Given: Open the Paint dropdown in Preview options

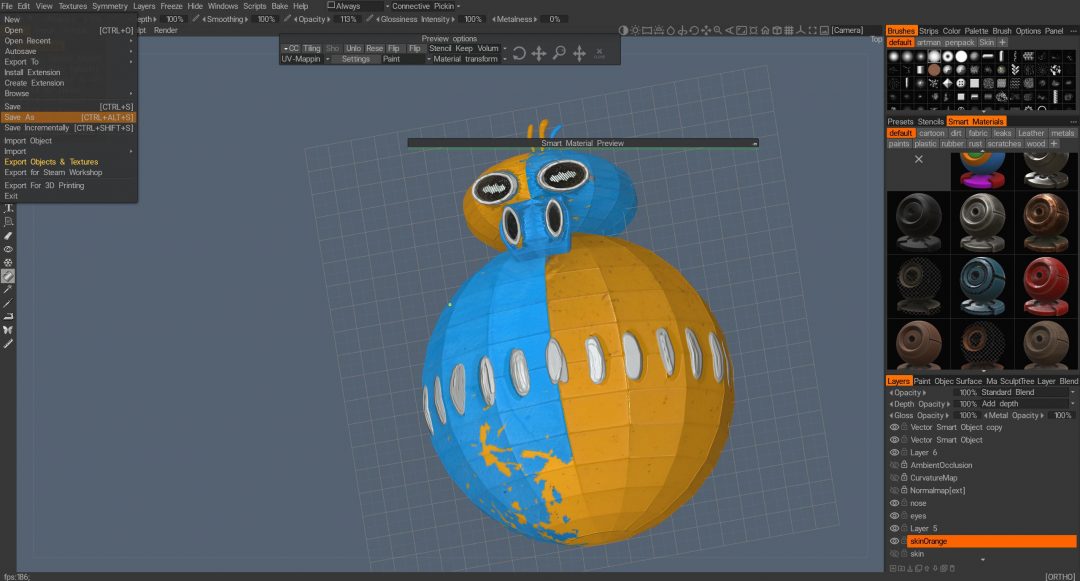Looking at the screenshot, I should [x=406, y=59].
